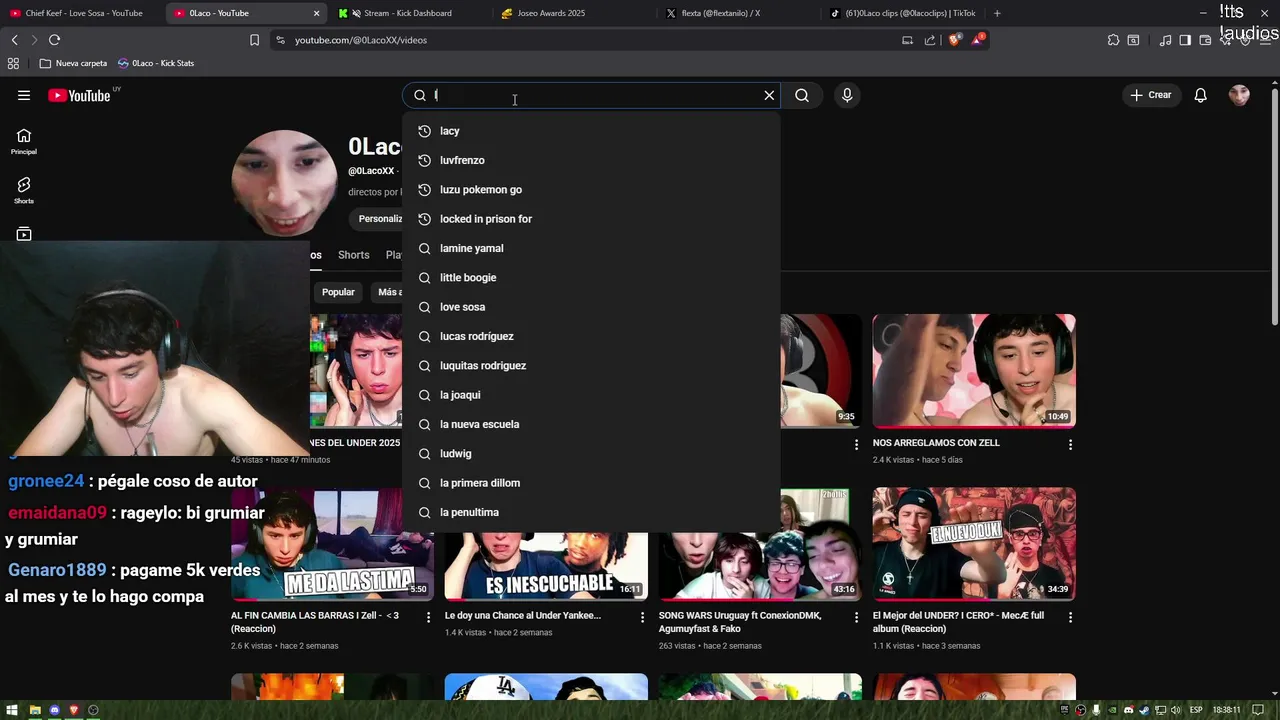Open Shorts from the left sidebar
This screenshot has height=720, width=1280.
[24, 190]
